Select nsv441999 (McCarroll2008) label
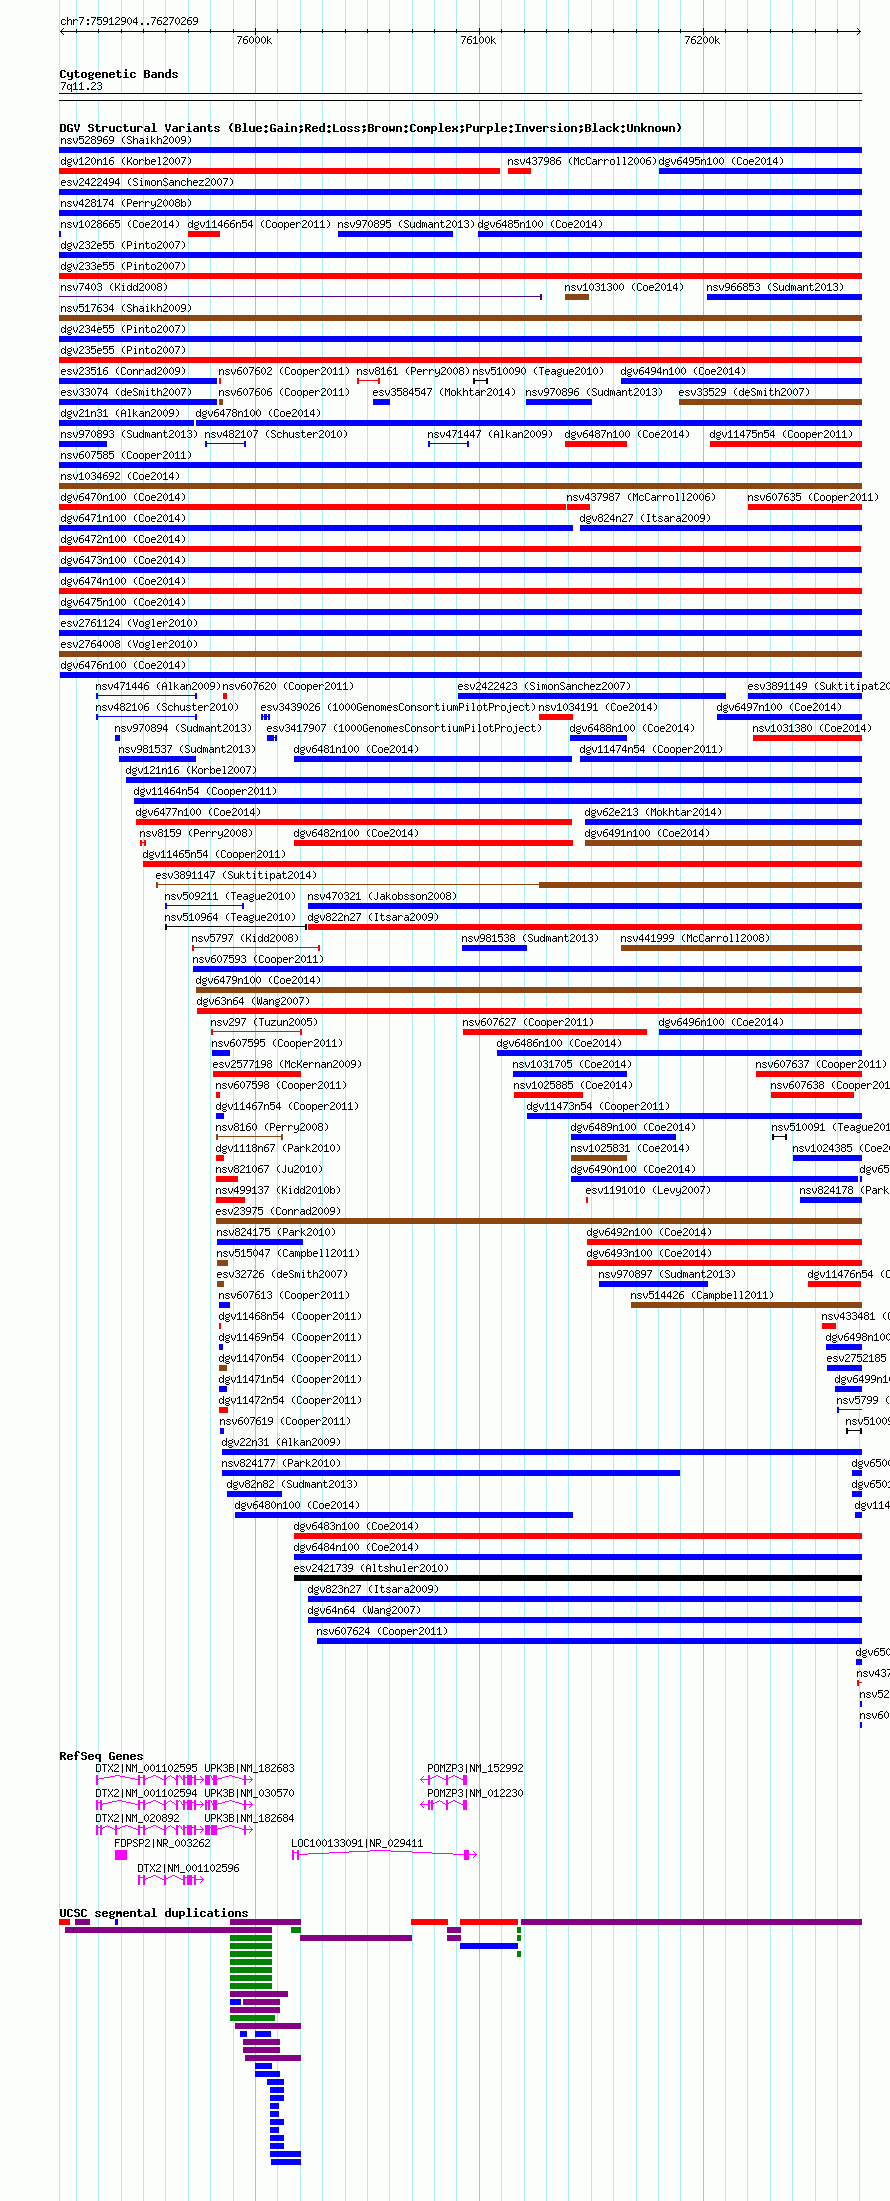The height and width of the screenshot is (2201, 890). click(x=695, y=938)
